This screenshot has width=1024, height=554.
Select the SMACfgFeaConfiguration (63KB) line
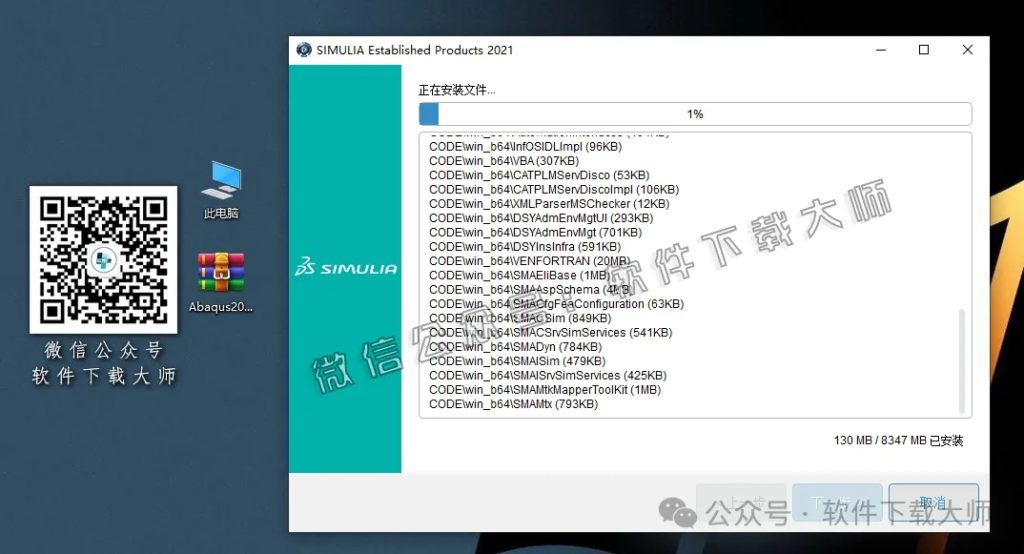point(556,304)
